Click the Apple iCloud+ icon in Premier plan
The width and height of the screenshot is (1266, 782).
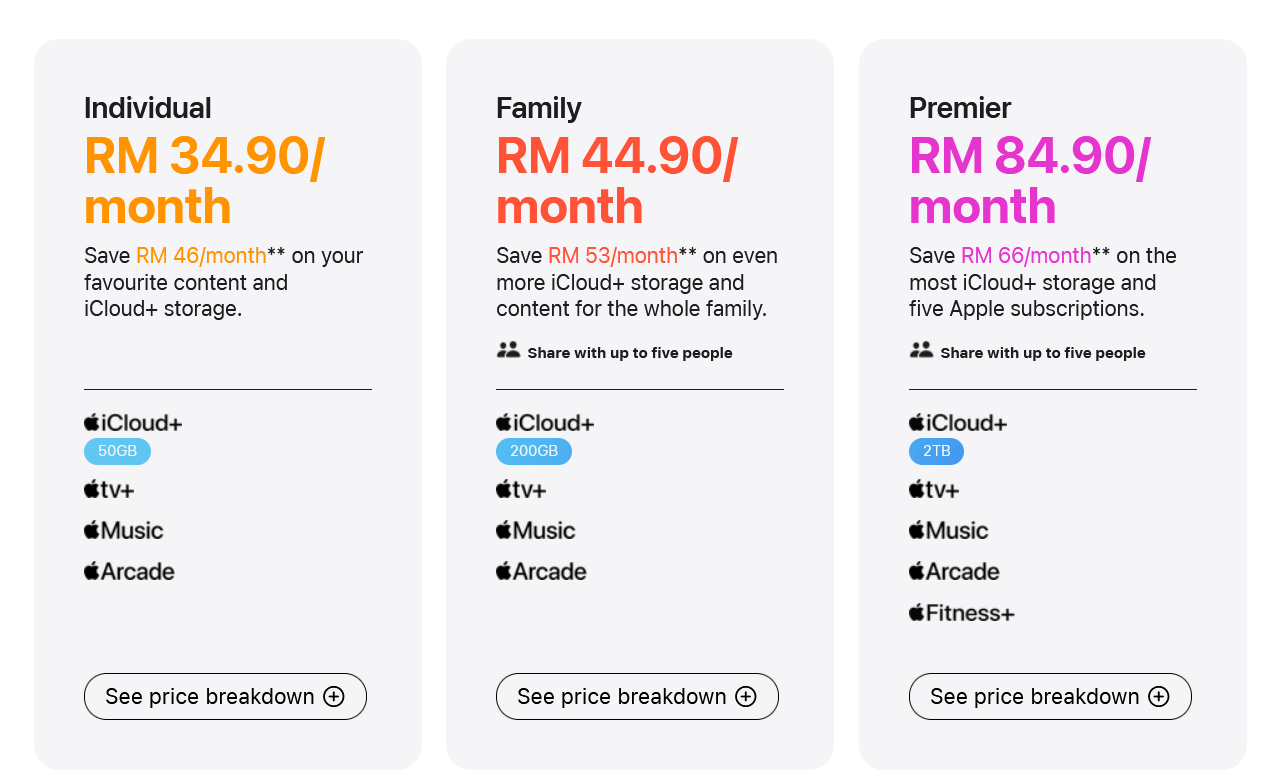[916, 422]
